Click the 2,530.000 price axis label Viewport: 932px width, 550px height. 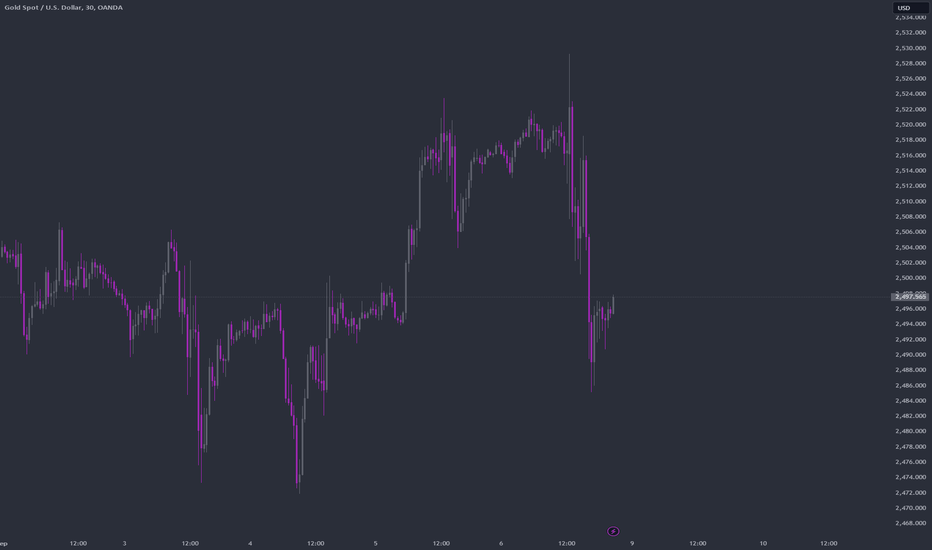[x=910, y=48]
